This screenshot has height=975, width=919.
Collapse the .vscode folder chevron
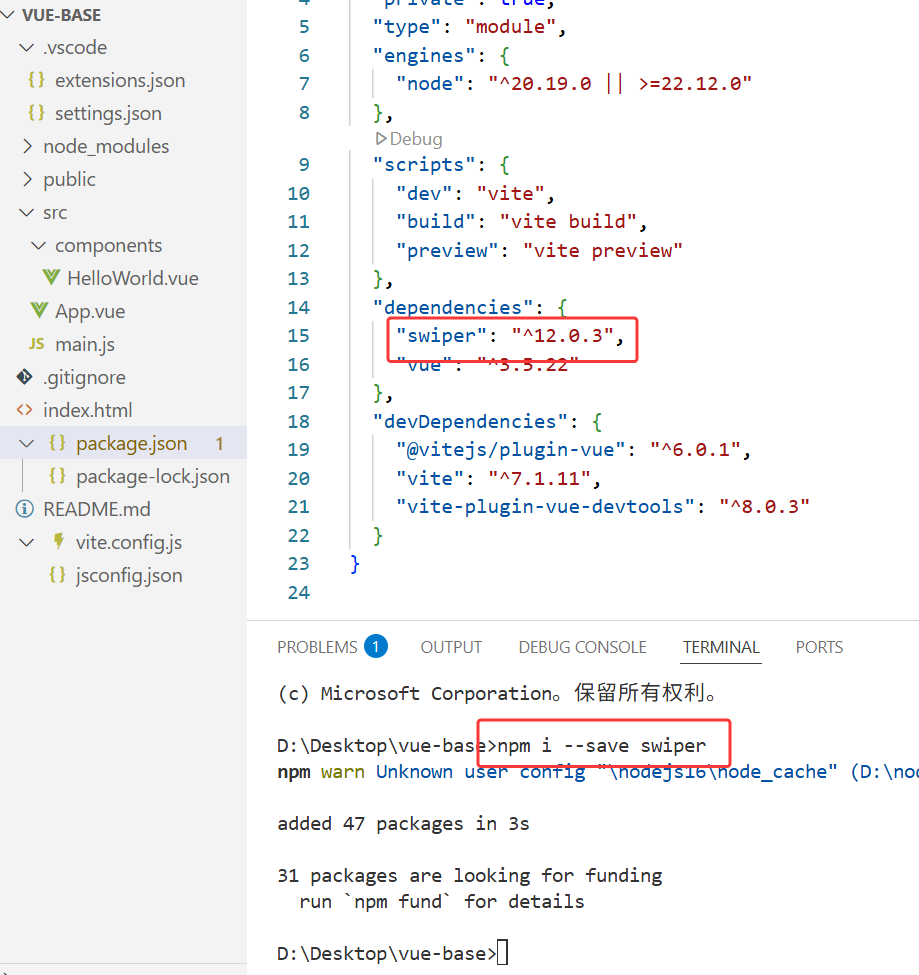point(27,47)
